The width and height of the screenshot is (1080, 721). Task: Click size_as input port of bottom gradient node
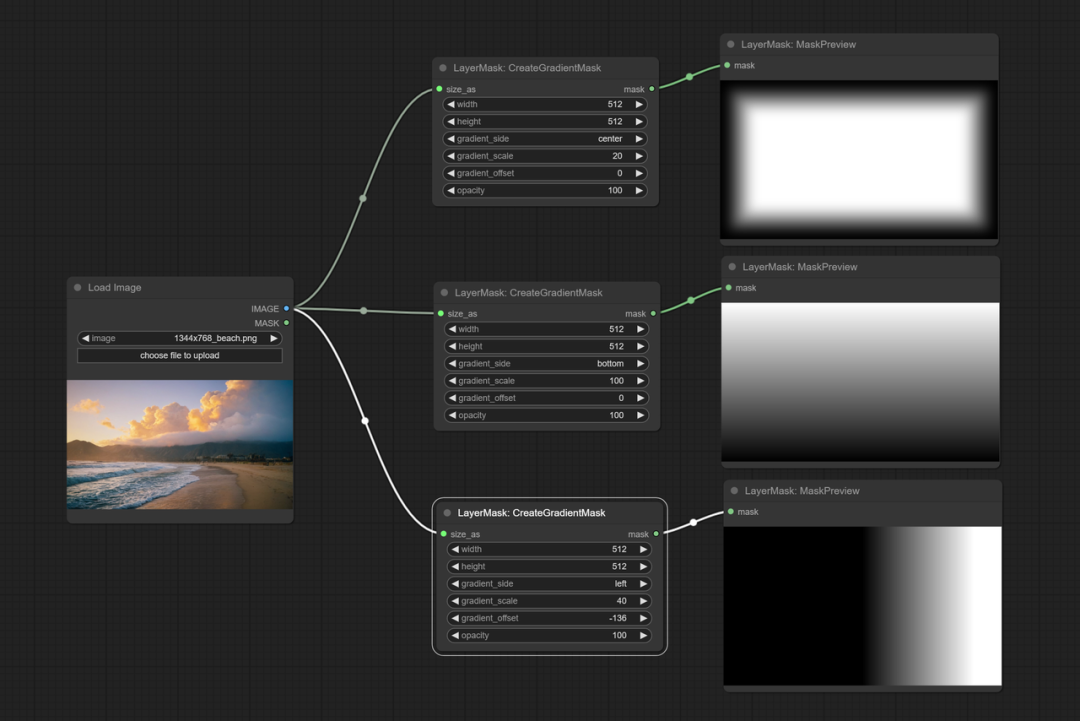441,313
